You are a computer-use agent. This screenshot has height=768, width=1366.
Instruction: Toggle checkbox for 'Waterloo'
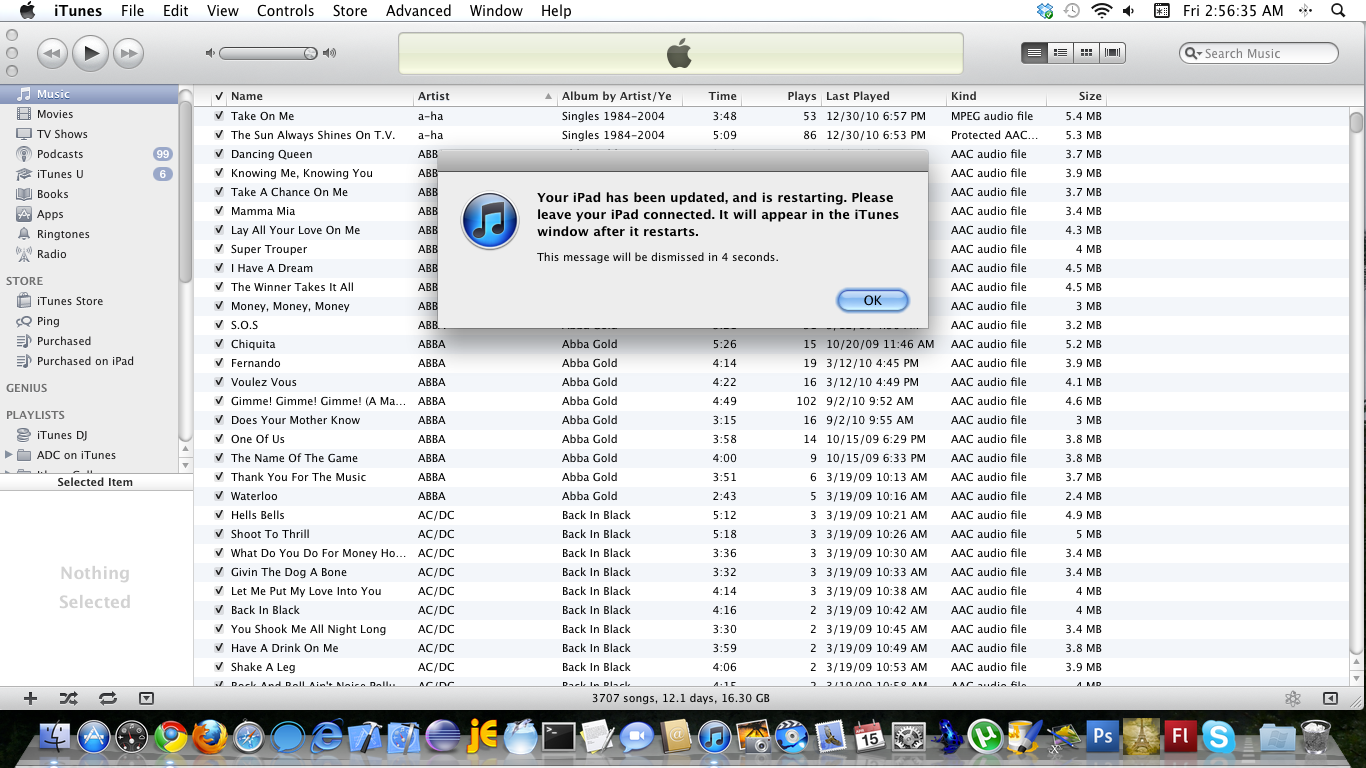pyautogui.click(x=219, y=496)
